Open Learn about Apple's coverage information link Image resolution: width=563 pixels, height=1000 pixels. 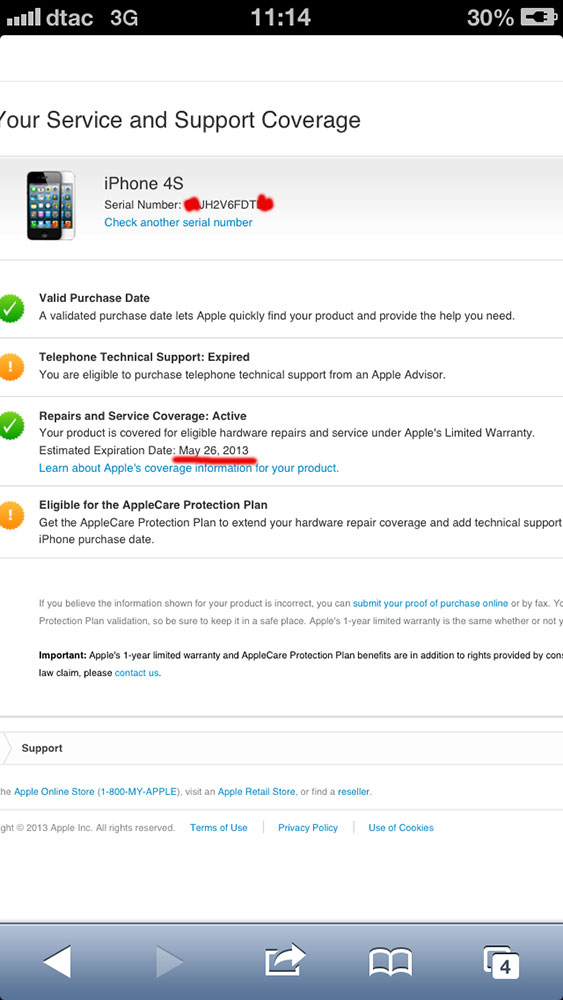pyautogui.click(x=189, y=467)
